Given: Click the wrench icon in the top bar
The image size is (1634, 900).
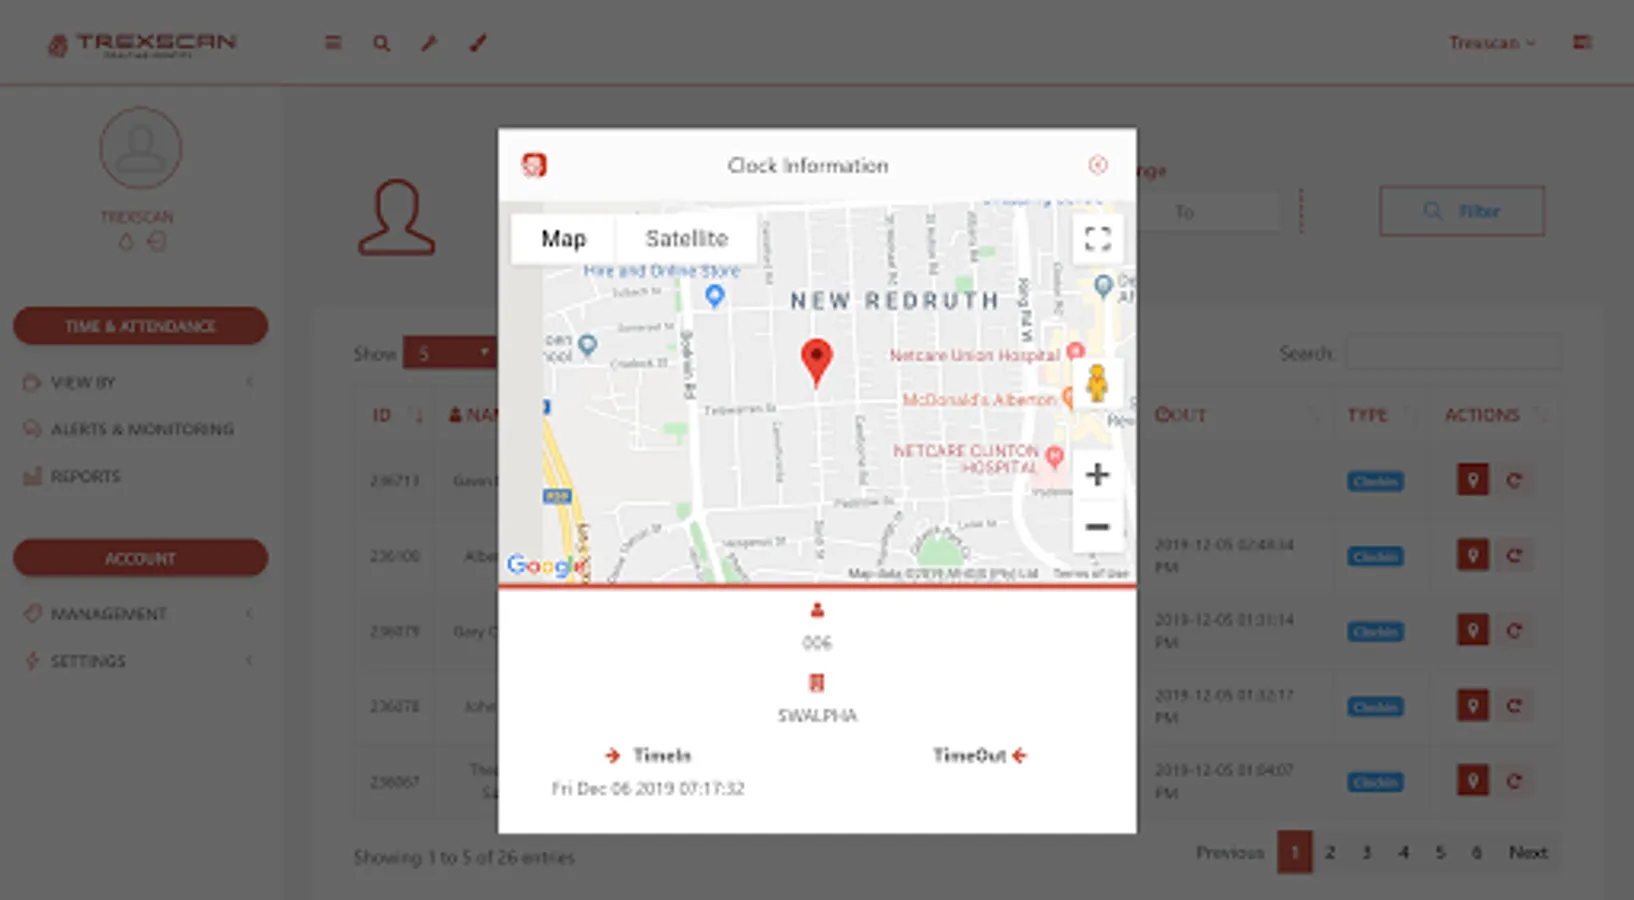Looking at the screenshot, I should click(x=429, y=43).
